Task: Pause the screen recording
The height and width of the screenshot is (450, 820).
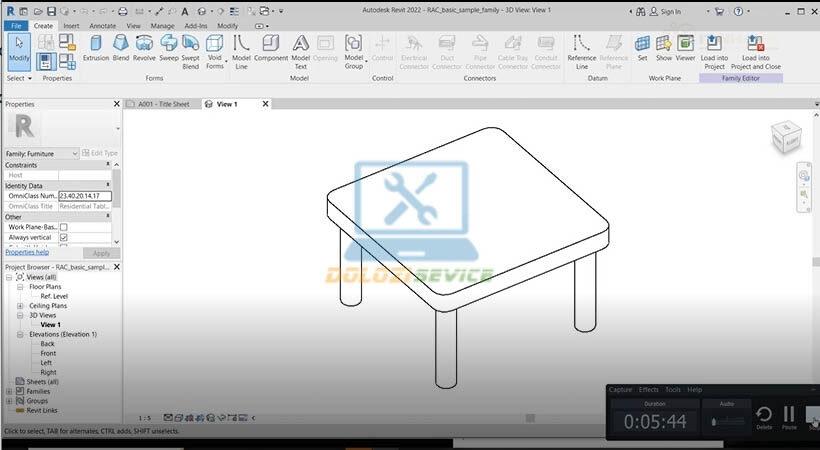Action: coord(789,415)
